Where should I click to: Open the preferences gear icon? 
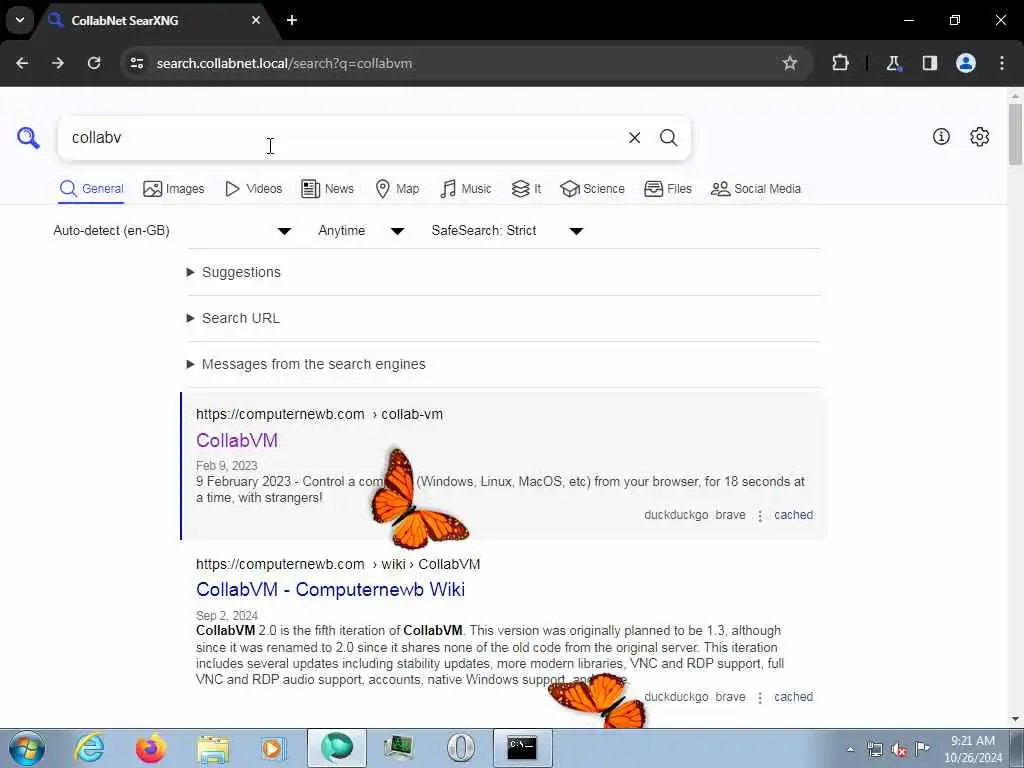979,136
